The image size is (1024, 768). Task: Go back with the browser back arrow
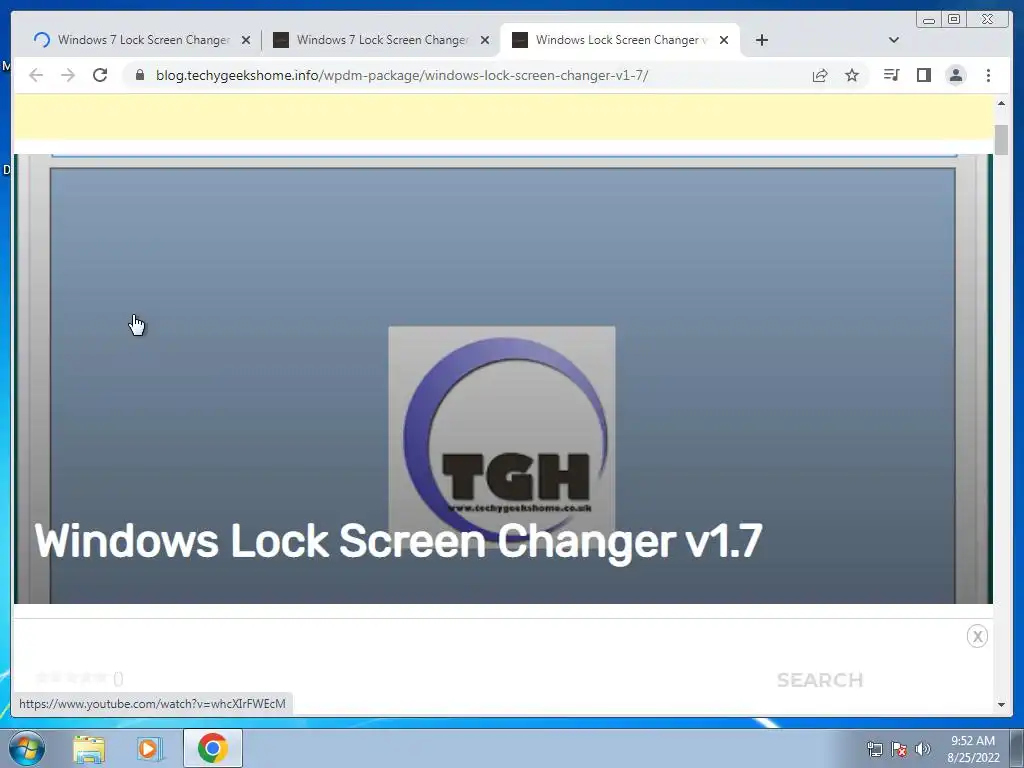tap(36, 75)
